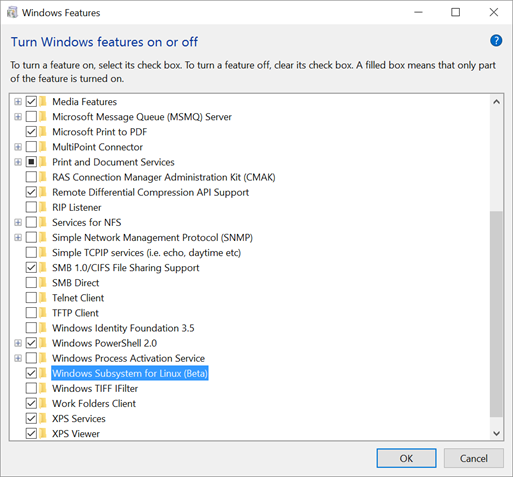Click the XPS Viewer folder icon
The width and height of the screenshot is (513, 477).
[x=43, y=434]
